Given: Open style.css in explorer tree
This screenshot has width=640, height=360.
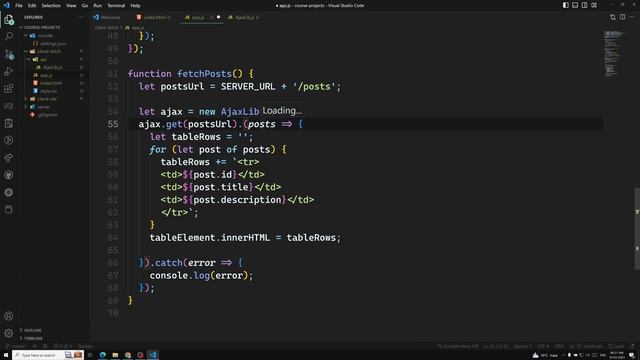Looking at the screenshot, I should [x=45, y=91].
